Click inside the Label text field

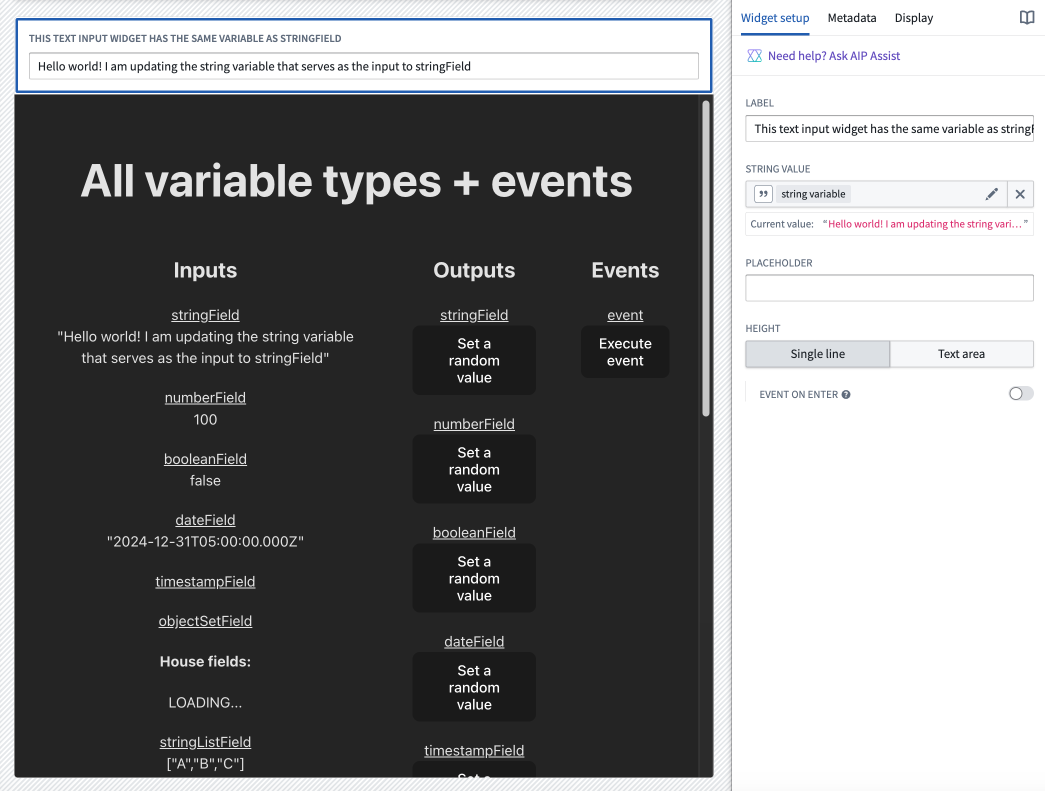click(889, 128)
